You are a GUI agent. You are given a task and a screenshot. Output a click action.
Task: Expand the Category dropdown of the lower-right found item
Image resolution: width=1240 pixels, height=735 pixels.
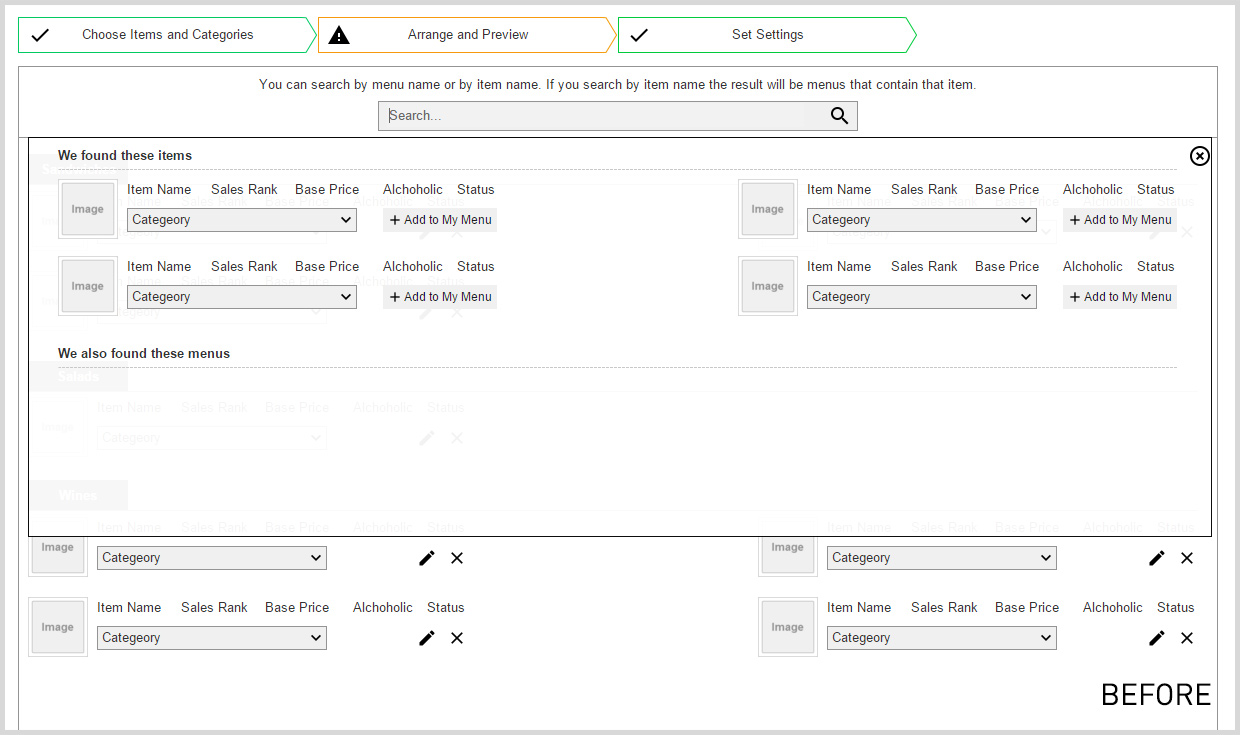point(921,297)
